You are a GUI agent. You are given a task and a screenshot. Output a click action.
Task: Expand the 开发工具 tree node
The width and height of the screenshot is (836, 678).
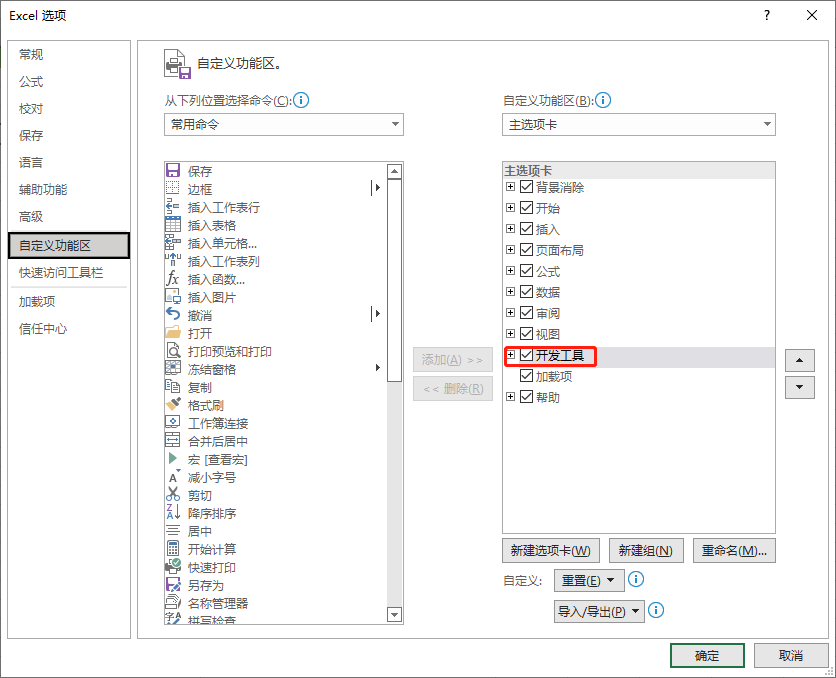click(510, 354)
